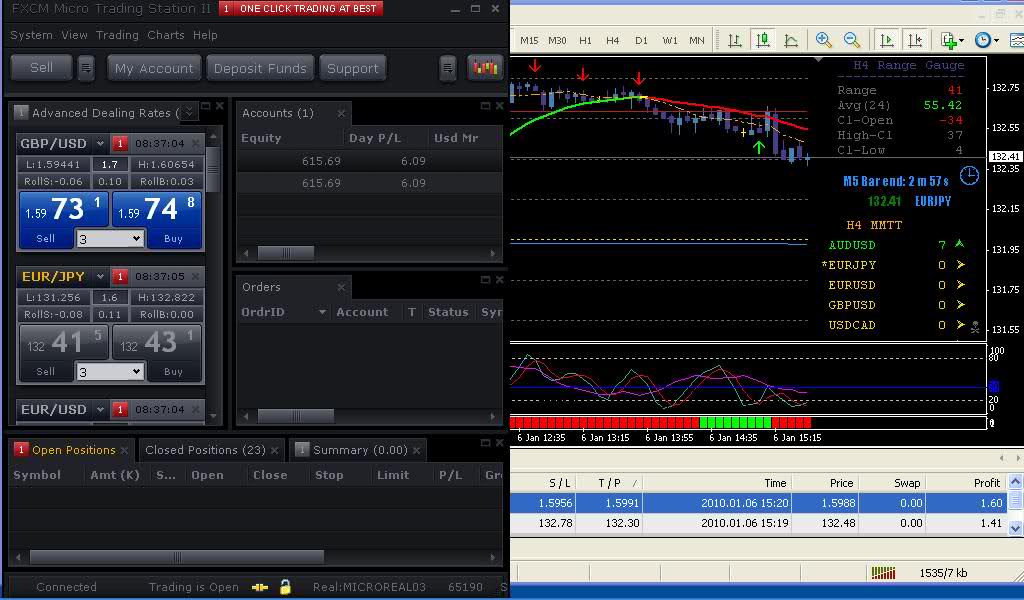1024x600 pixels.
Task: Click the GBP/USD Buy price button
Action: click(x=157, y=215)
